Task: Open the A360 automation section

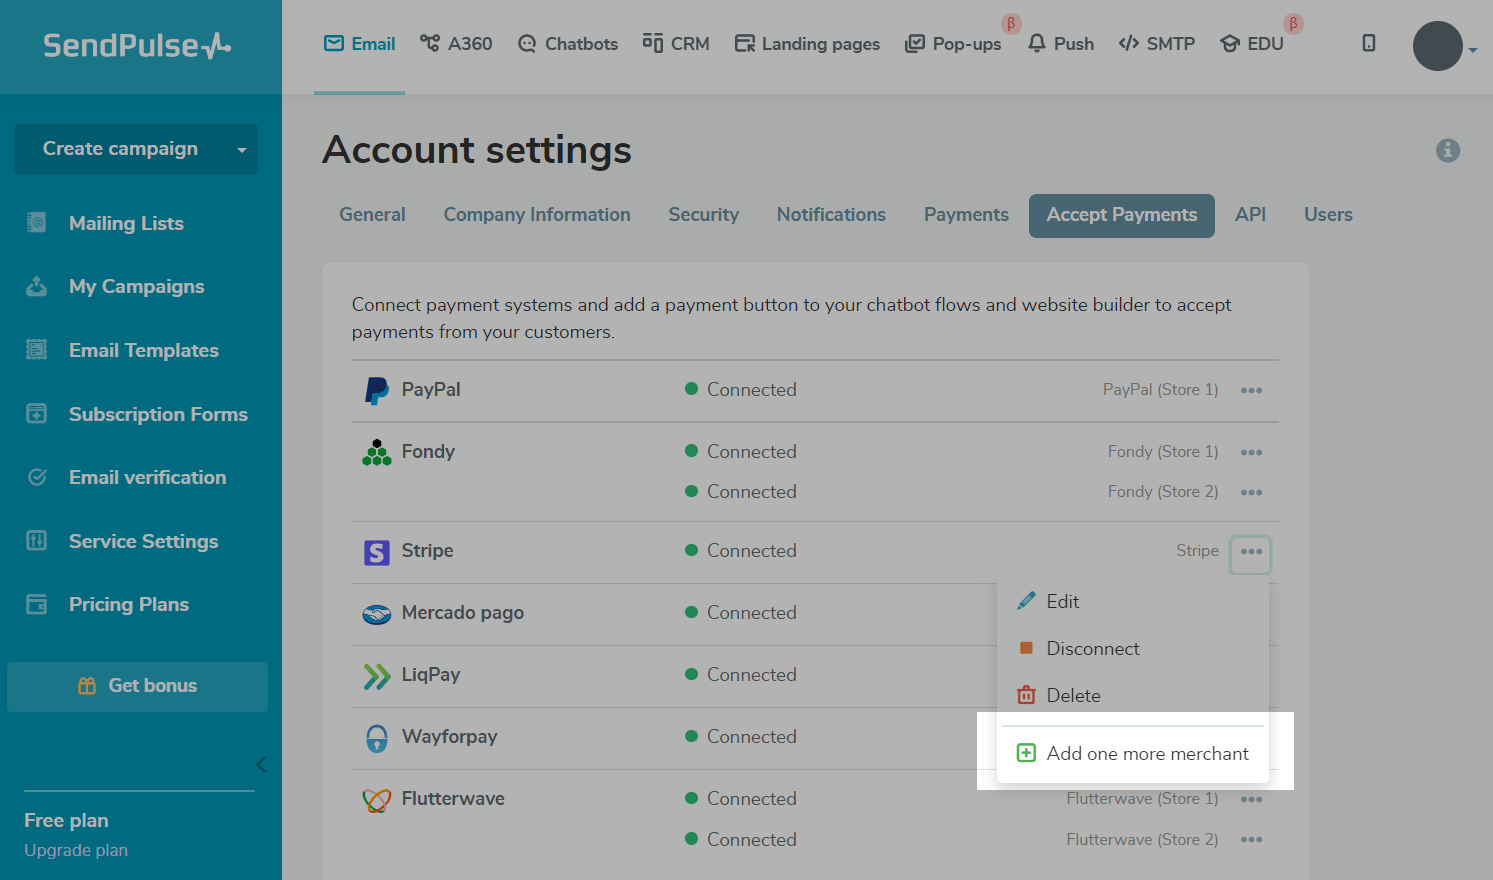Action: tap(456, 44)
